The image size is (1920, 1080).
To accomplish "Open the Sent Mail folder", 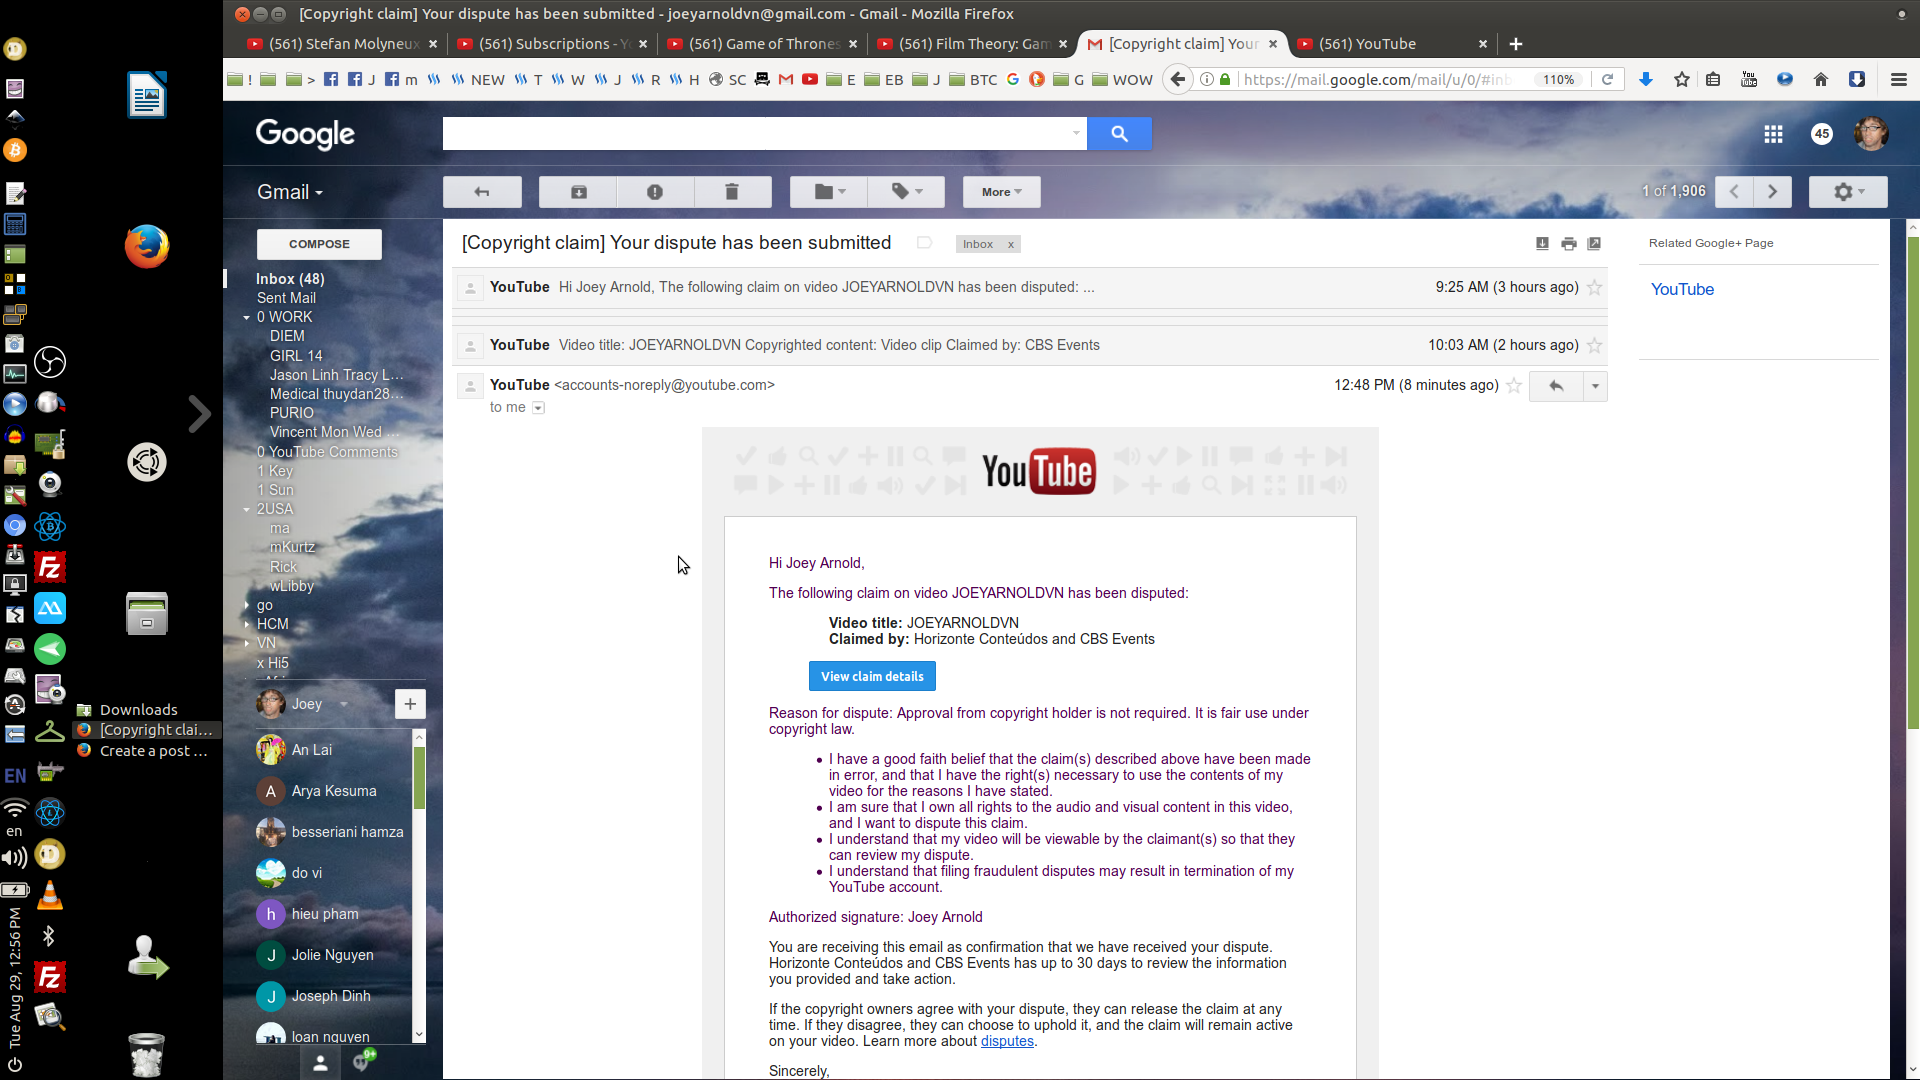I will pyautogui.click(x=286, y=298).
